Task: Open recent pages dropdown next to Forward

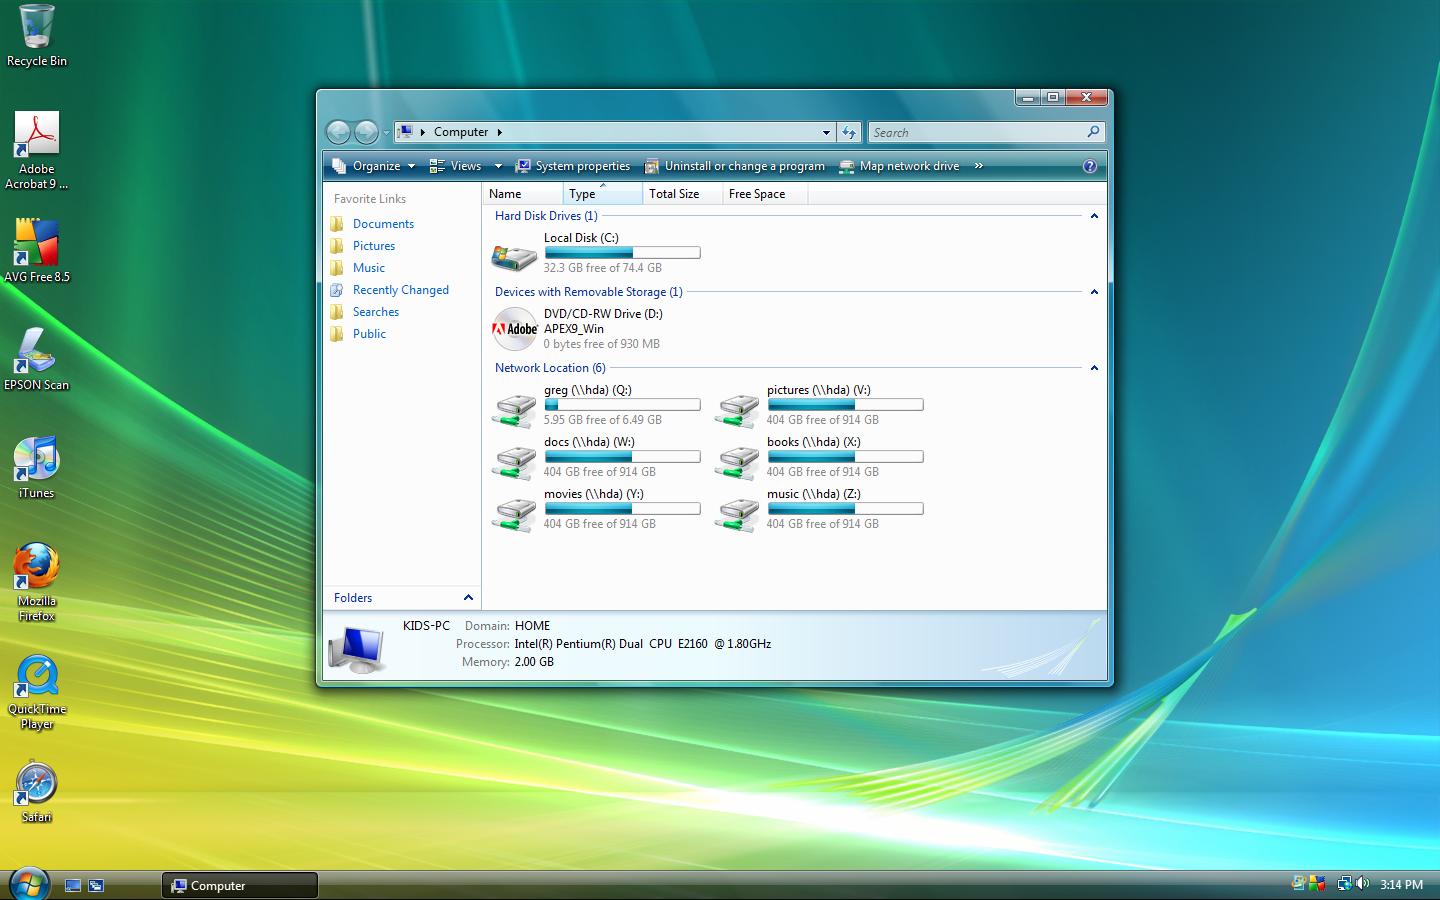Action: pos(386,133)
